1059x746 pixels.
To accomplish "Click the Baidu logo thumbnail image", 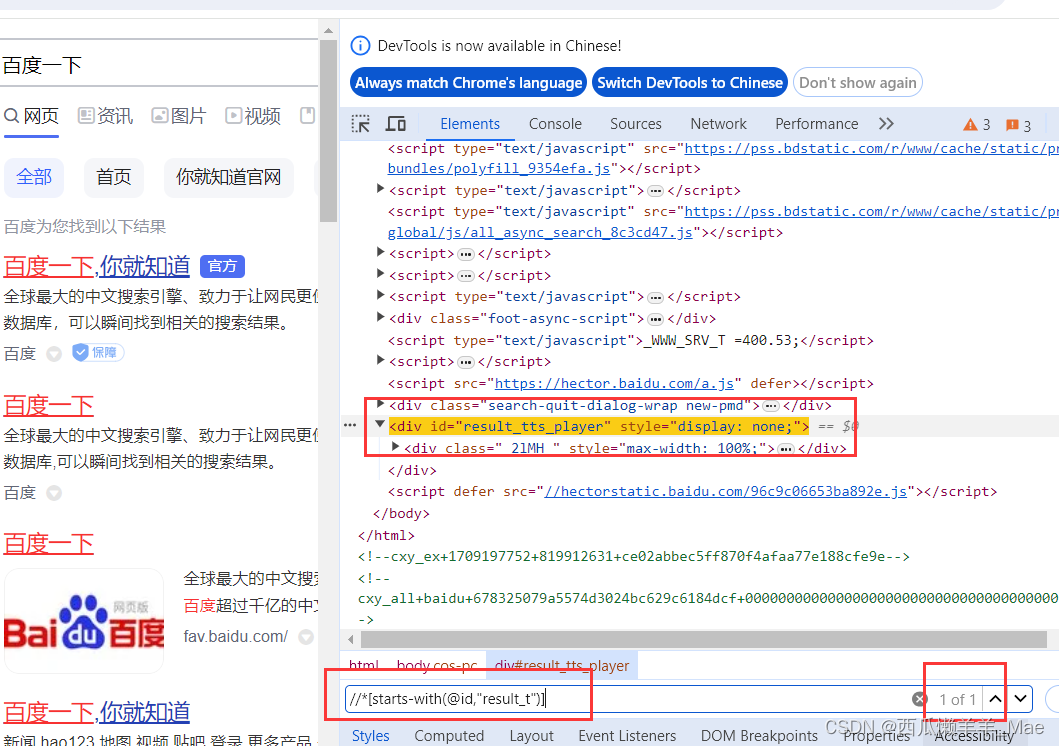I will pos(84,621).
